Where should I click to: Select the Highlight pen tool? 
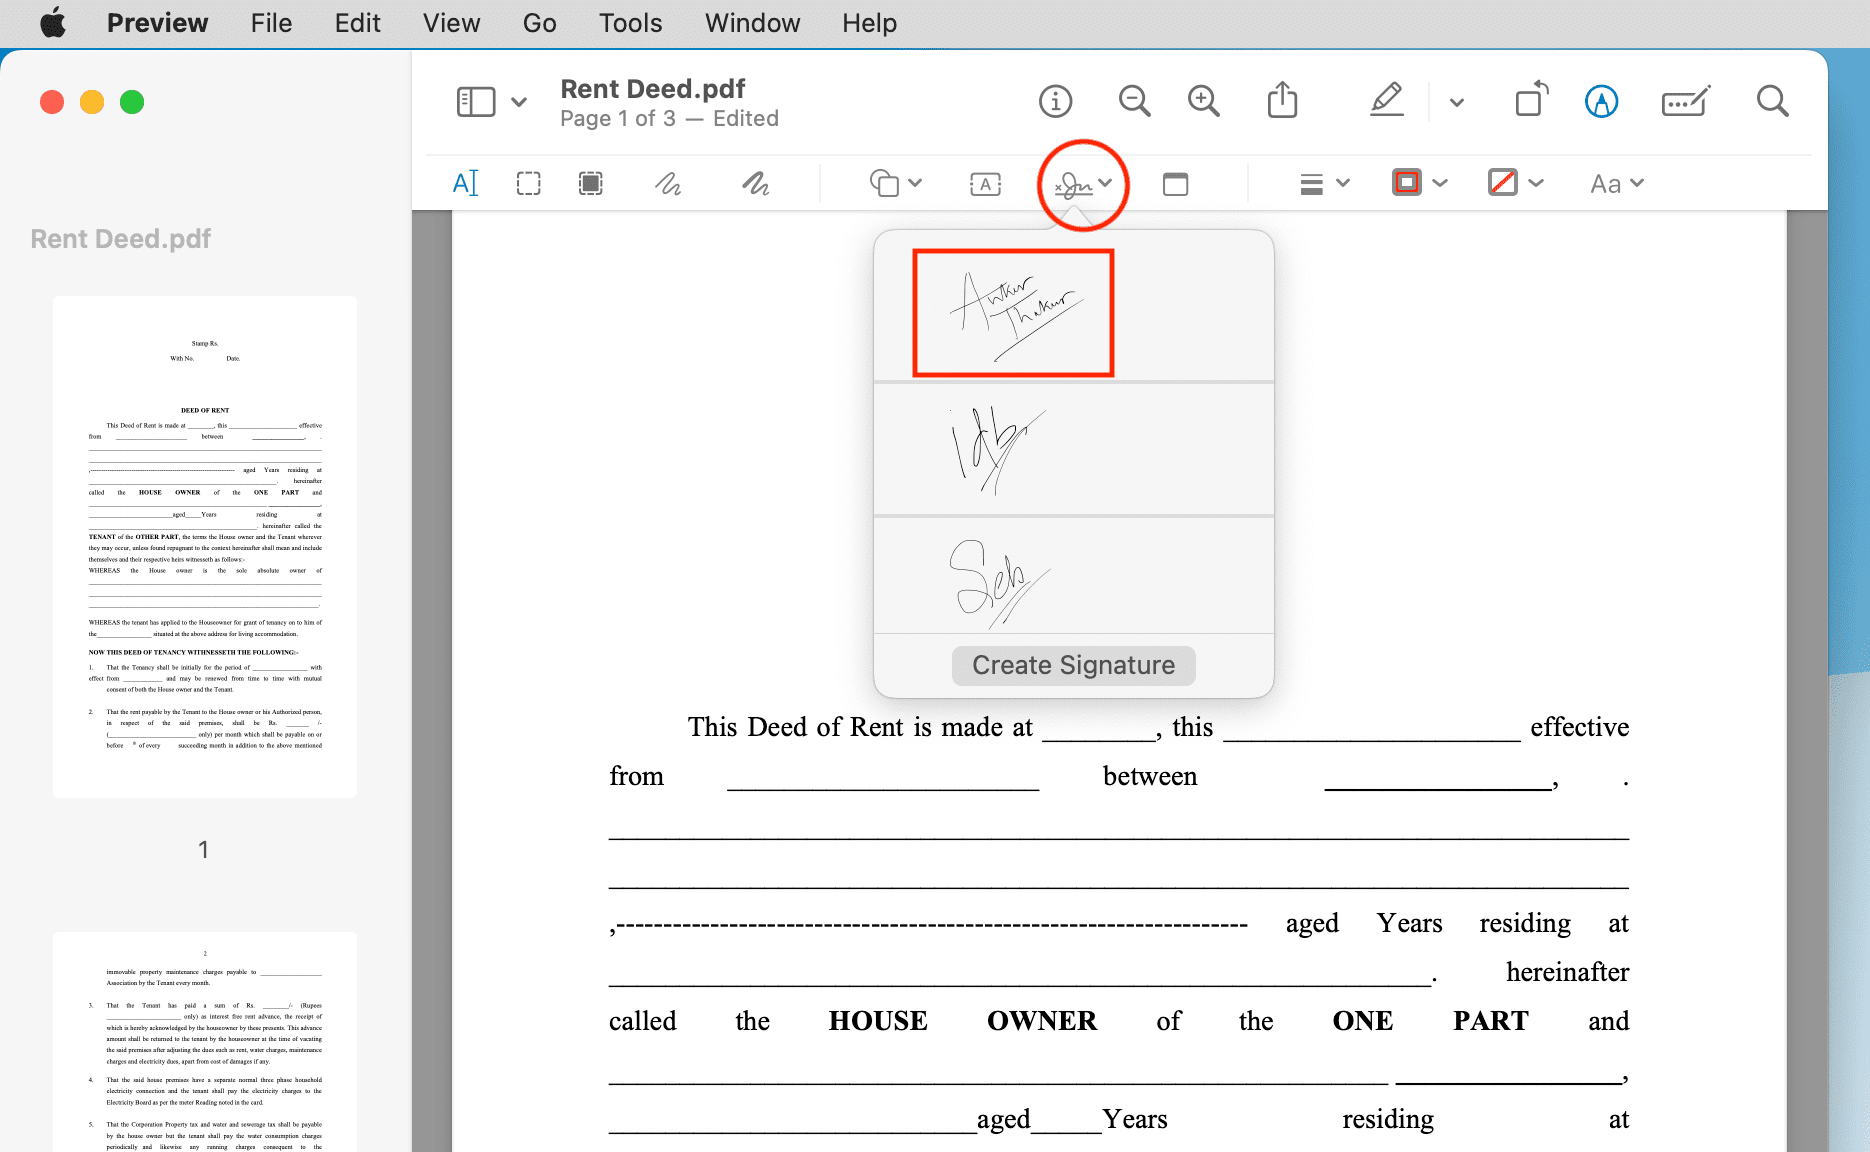point(1387,100)
